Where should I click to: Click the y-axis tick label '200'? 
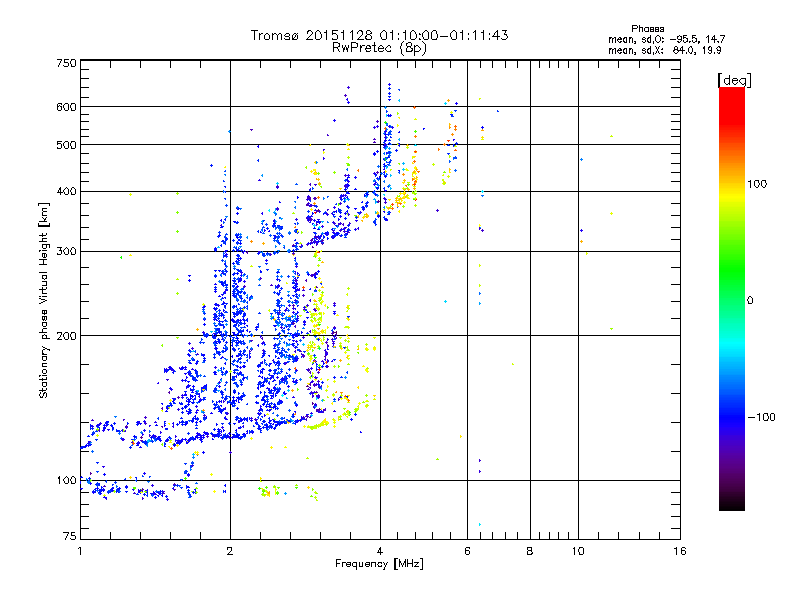click(66, 336)
